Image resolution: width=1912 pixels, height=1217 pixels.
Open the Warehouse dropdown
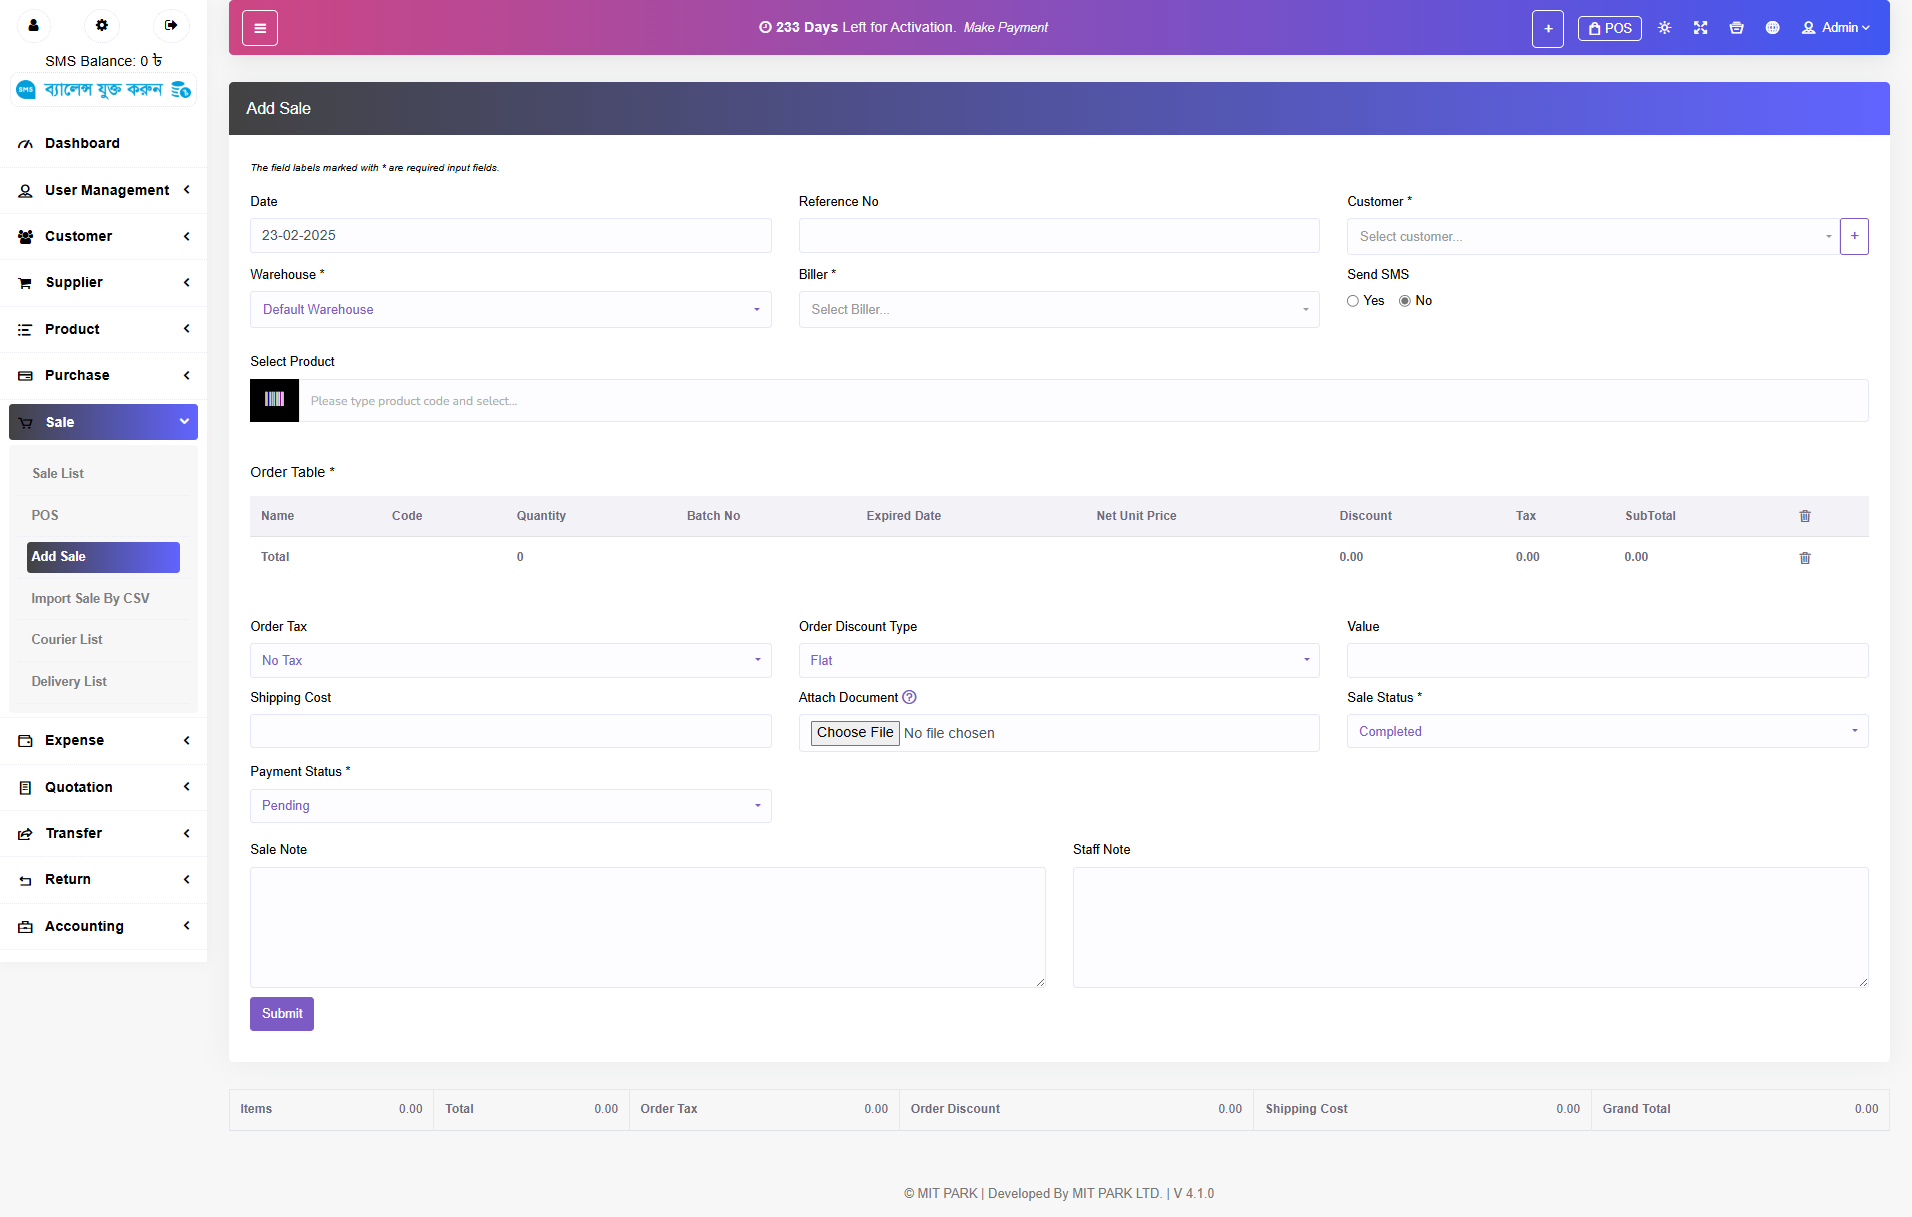[510, 310]
